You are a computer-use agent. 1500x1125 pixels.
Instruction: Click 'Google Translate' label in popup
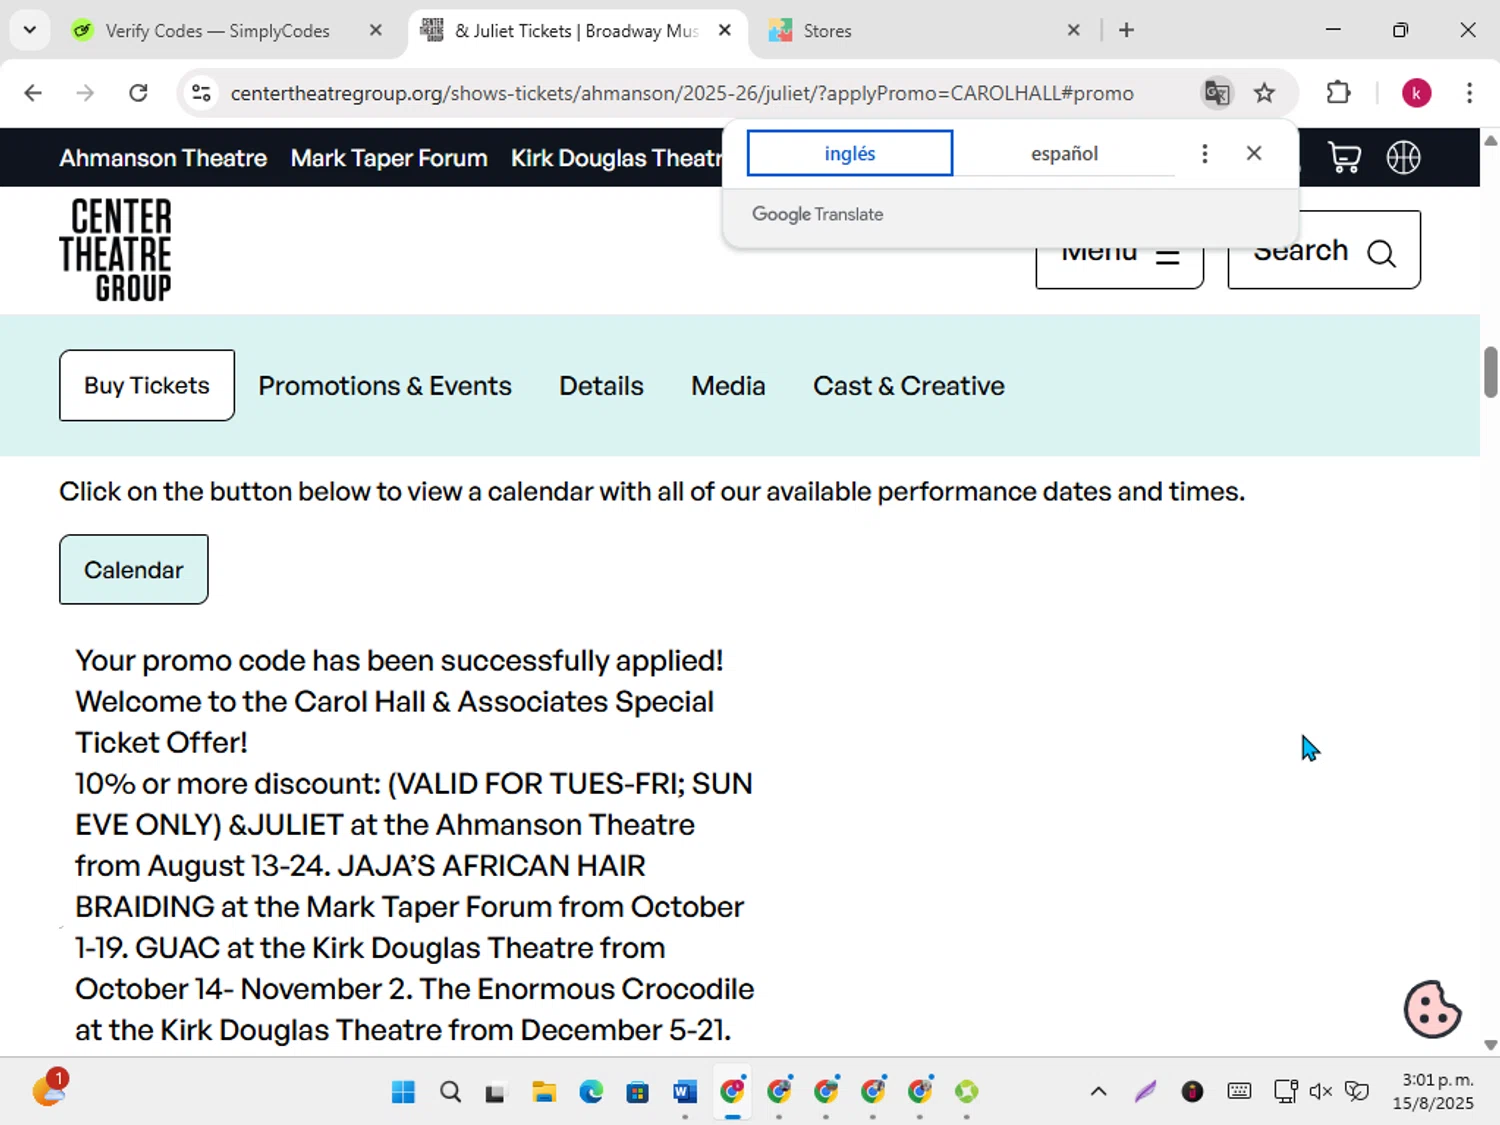tap(818, 214)
